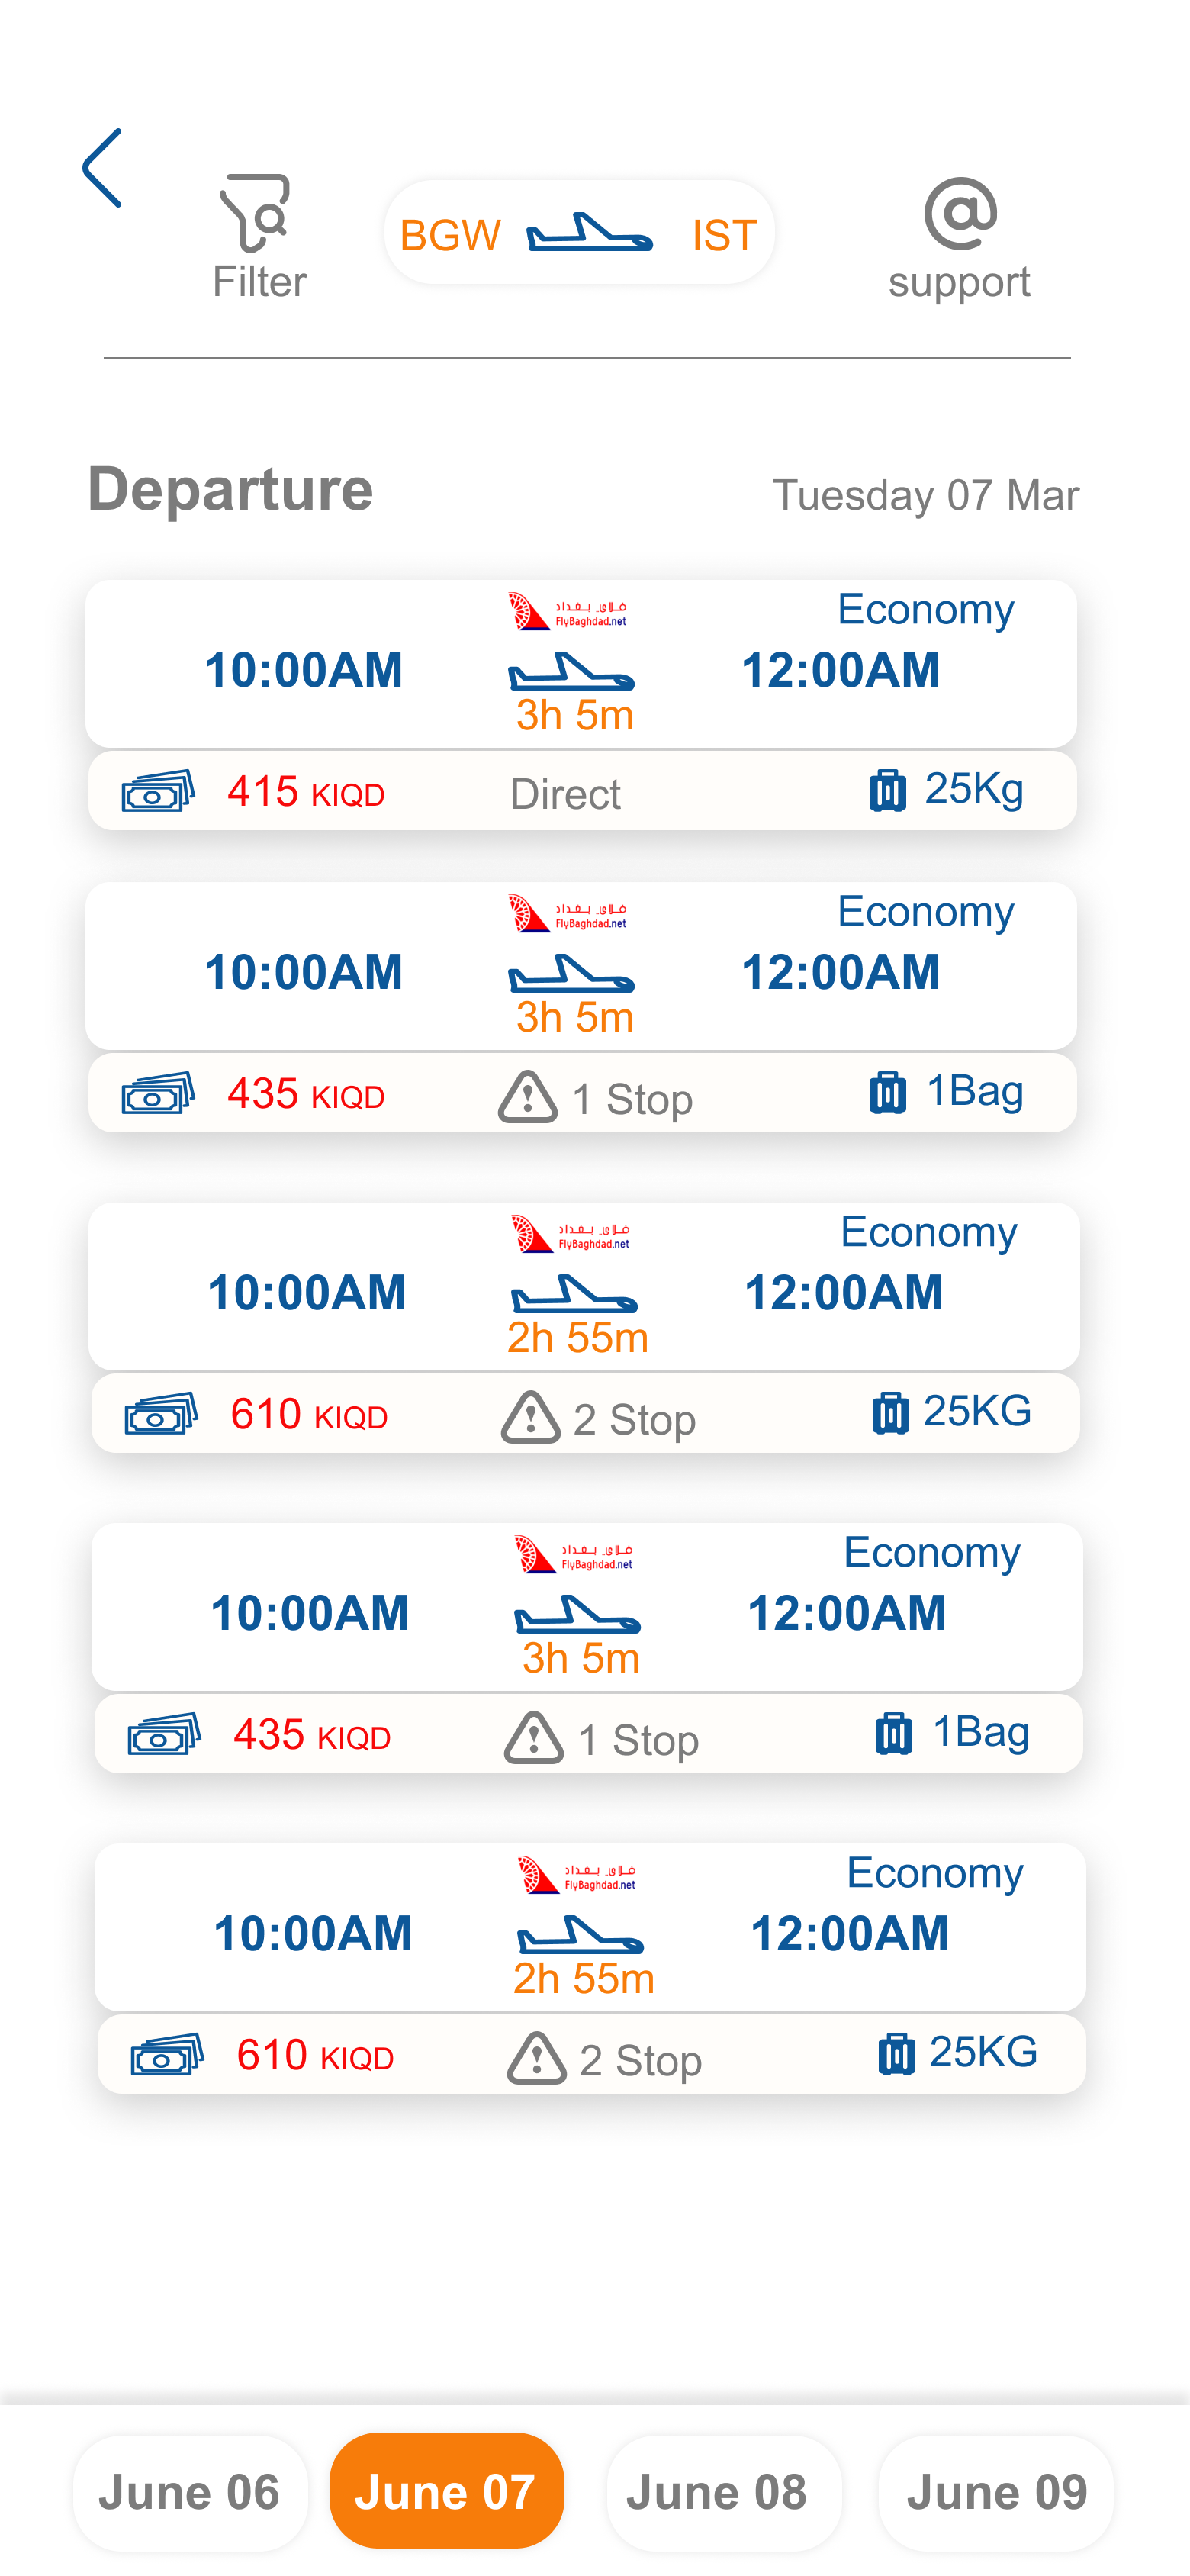Click the Tuesday 07 Mar date label
Viewport: 1190px width, 2576px height.
tap(925, 495)
